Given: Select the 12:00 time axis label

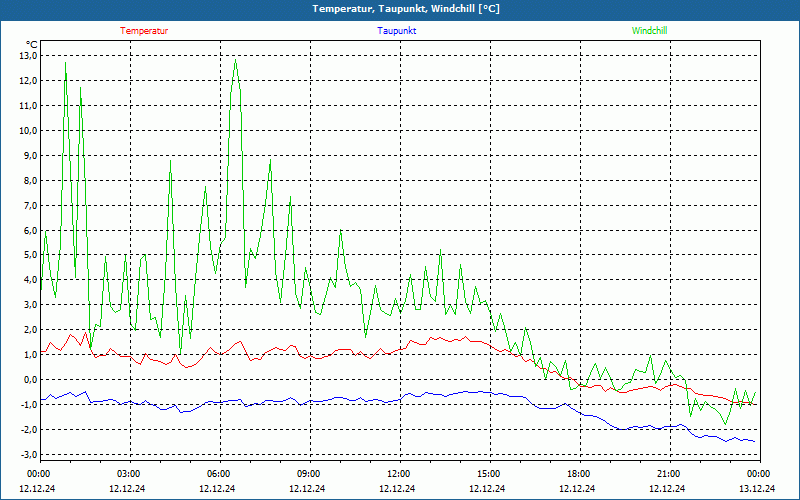Looking at the screenshot, I should [399, 474].
